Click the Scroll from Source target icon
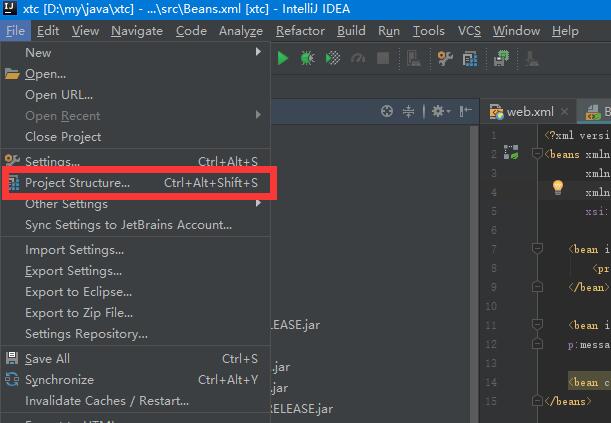611x423 pixels. pos(387,111)
